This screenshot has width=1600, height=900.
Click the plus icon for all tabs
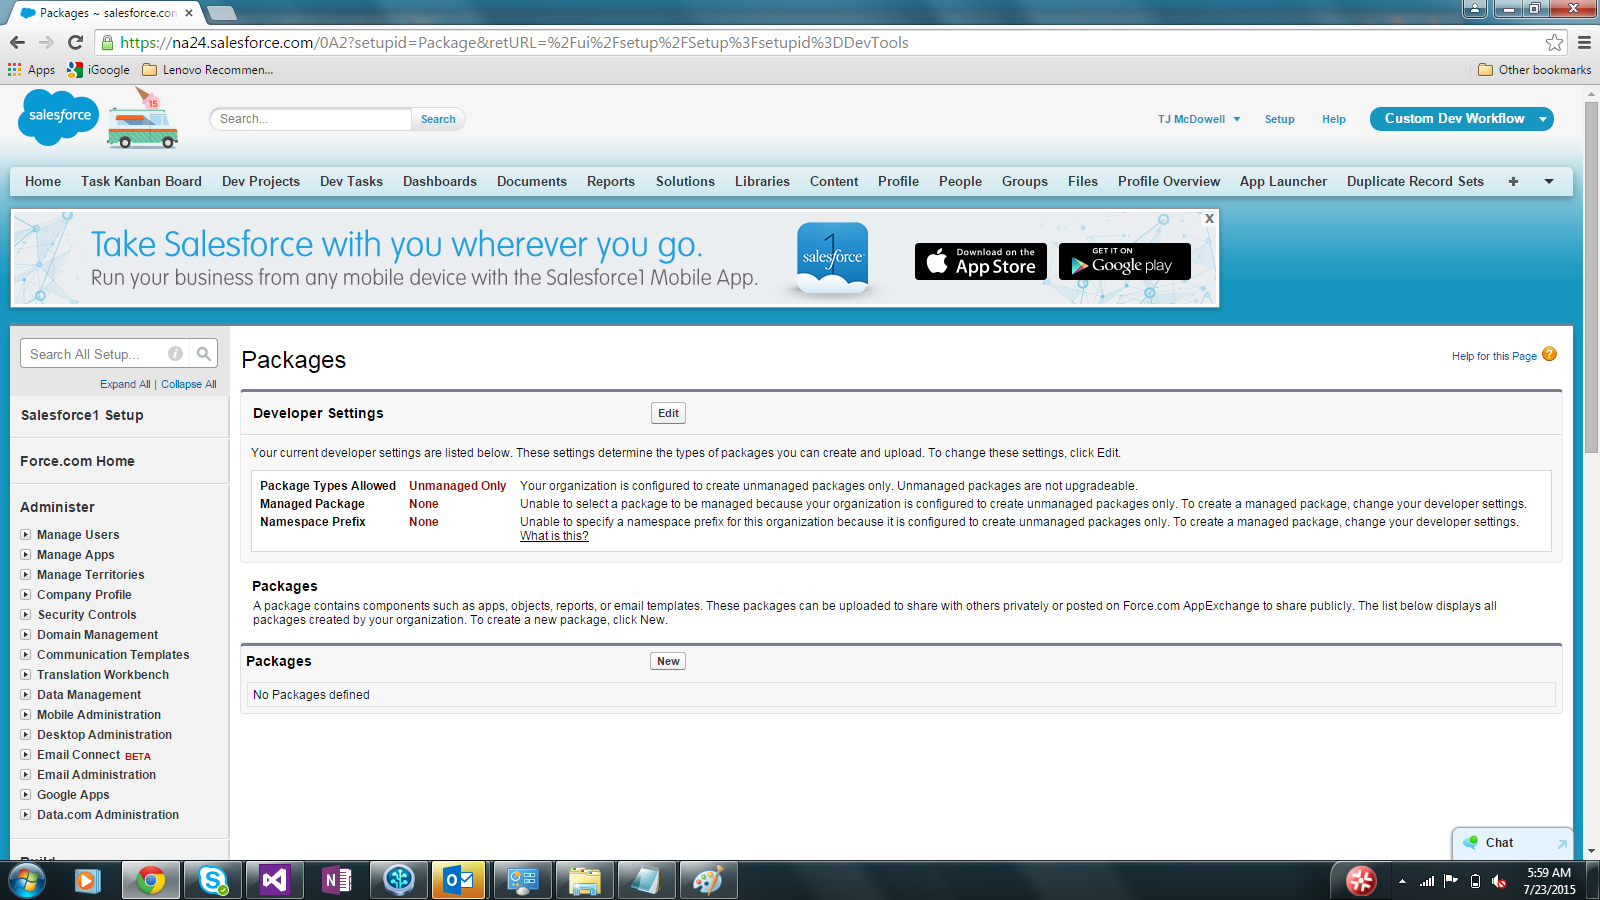[x=1513, y=181]
